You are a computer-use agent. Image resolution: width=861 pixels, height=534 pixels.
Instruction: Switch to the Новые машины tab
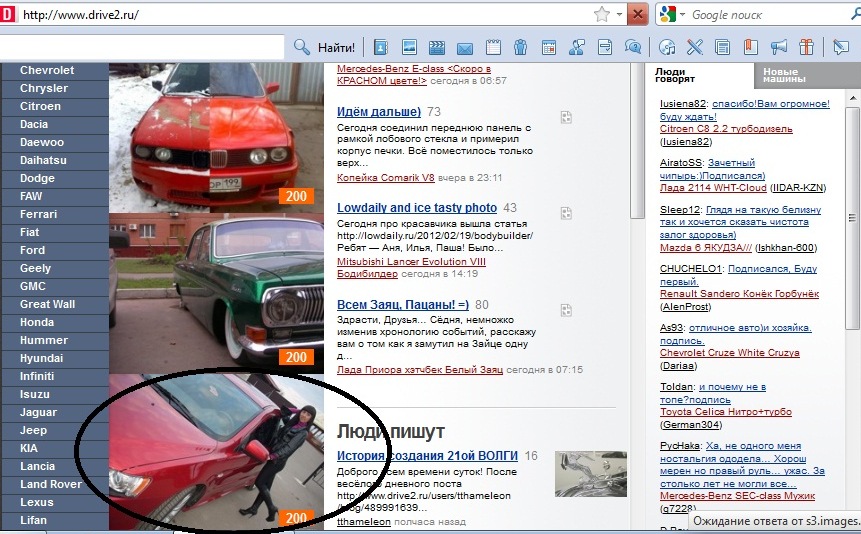(x=806, y=75)
